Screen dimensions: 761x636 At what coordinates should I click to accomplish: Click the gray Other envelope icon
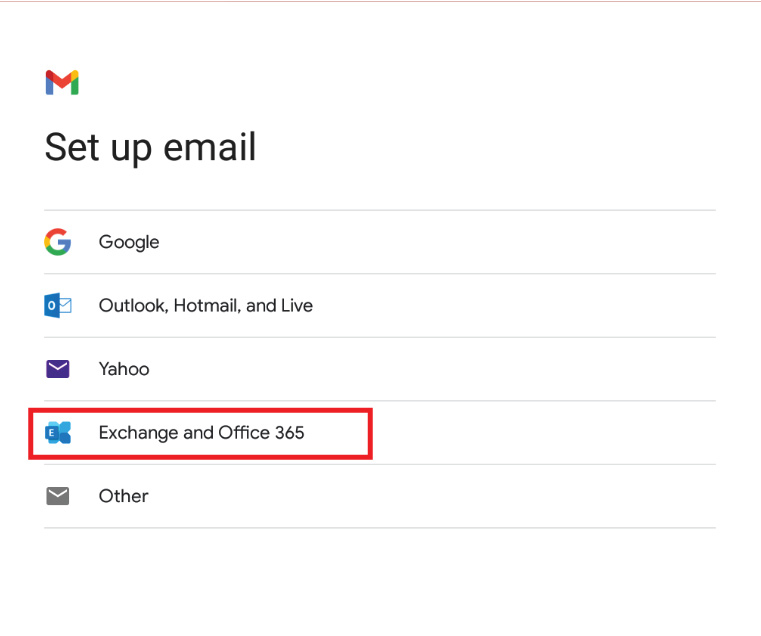[58, 496]
